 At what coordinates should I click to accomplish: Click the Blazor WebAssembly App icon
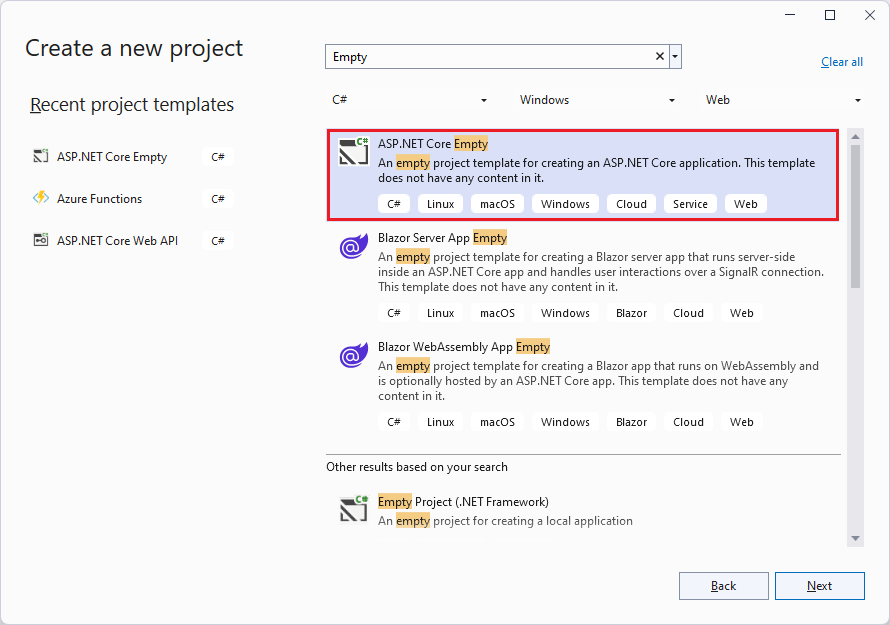[354, 355]
